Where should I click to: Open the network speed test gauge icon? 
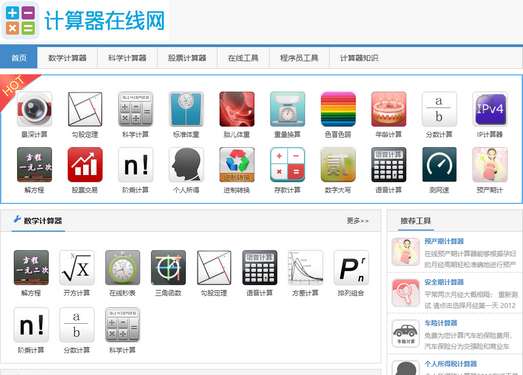pos(439,164)
